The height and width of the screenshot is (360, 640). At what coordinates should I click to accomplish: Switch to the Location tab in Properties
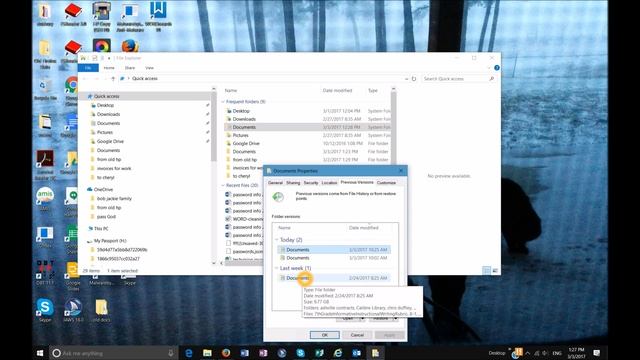(329, 183)
